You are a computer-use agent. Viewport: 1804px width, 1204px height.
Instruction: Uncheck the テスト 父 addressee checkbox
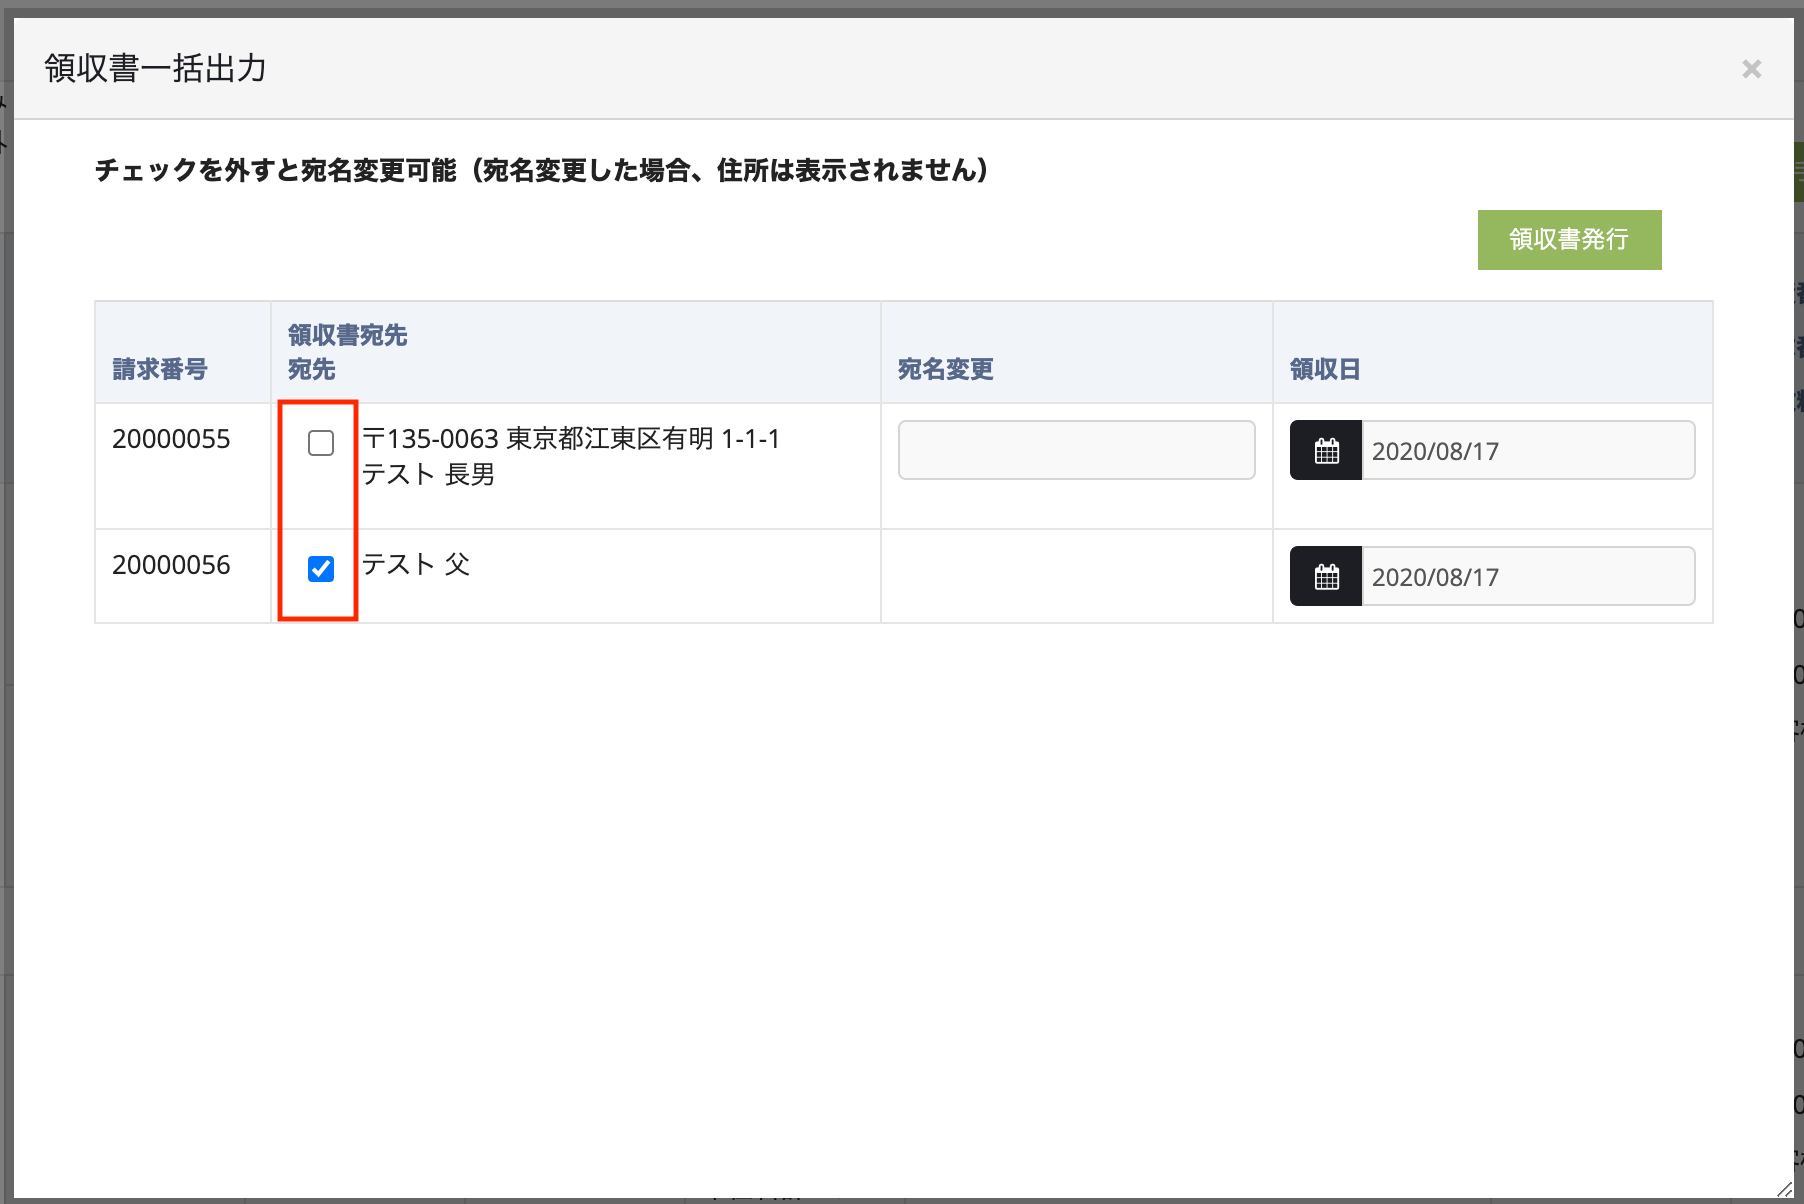(x=321, y=569)
